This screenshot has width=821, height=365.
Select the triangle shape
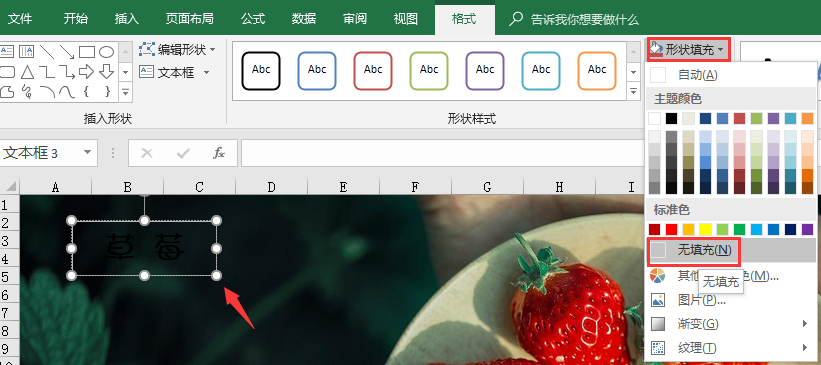pyautogui.click(x=27, y=72)
